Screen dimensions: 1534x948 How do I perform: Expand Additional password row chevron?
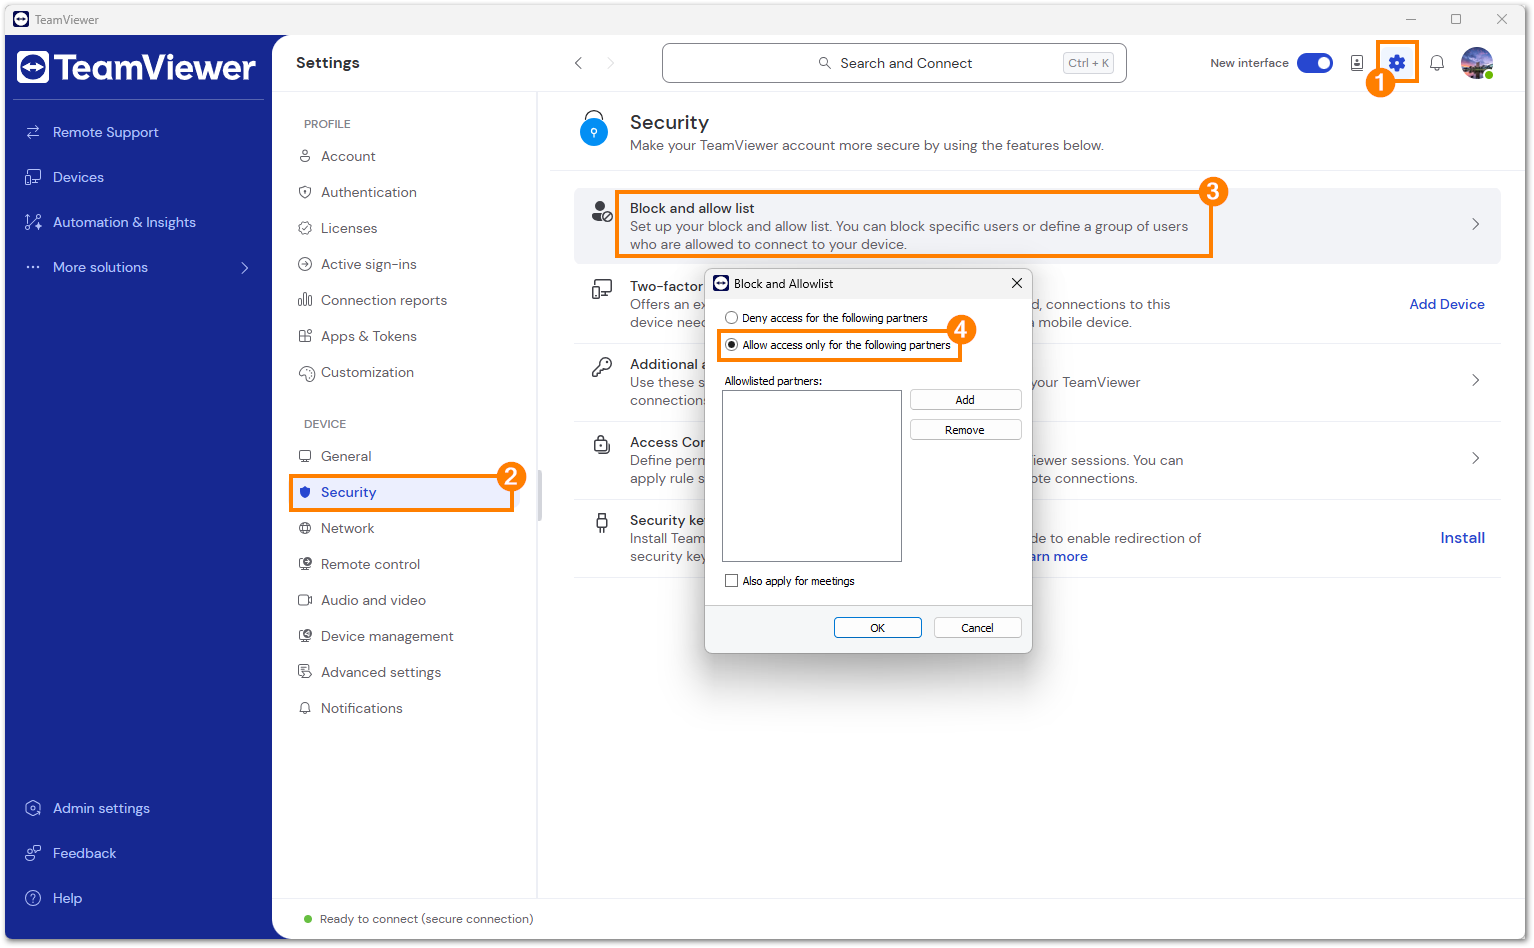click(1476, 380)
